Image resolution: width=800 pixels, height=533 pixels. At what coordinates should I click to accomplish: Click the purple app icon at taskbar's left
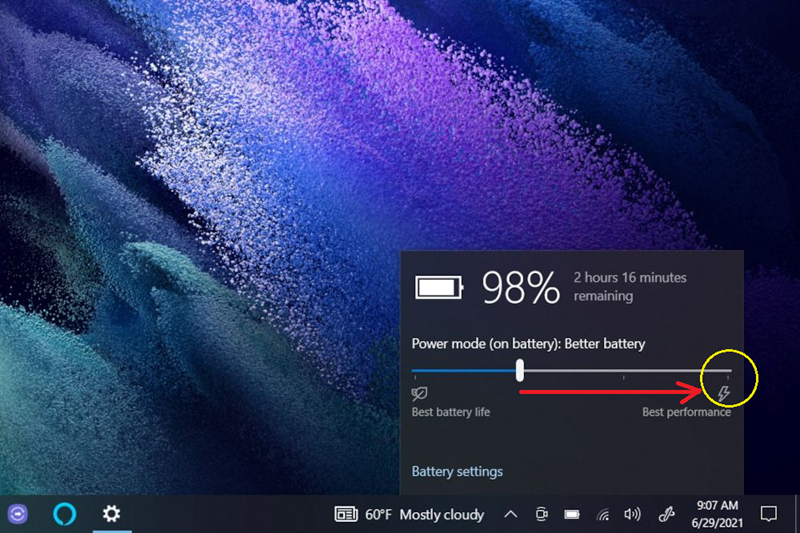(18, 514)
